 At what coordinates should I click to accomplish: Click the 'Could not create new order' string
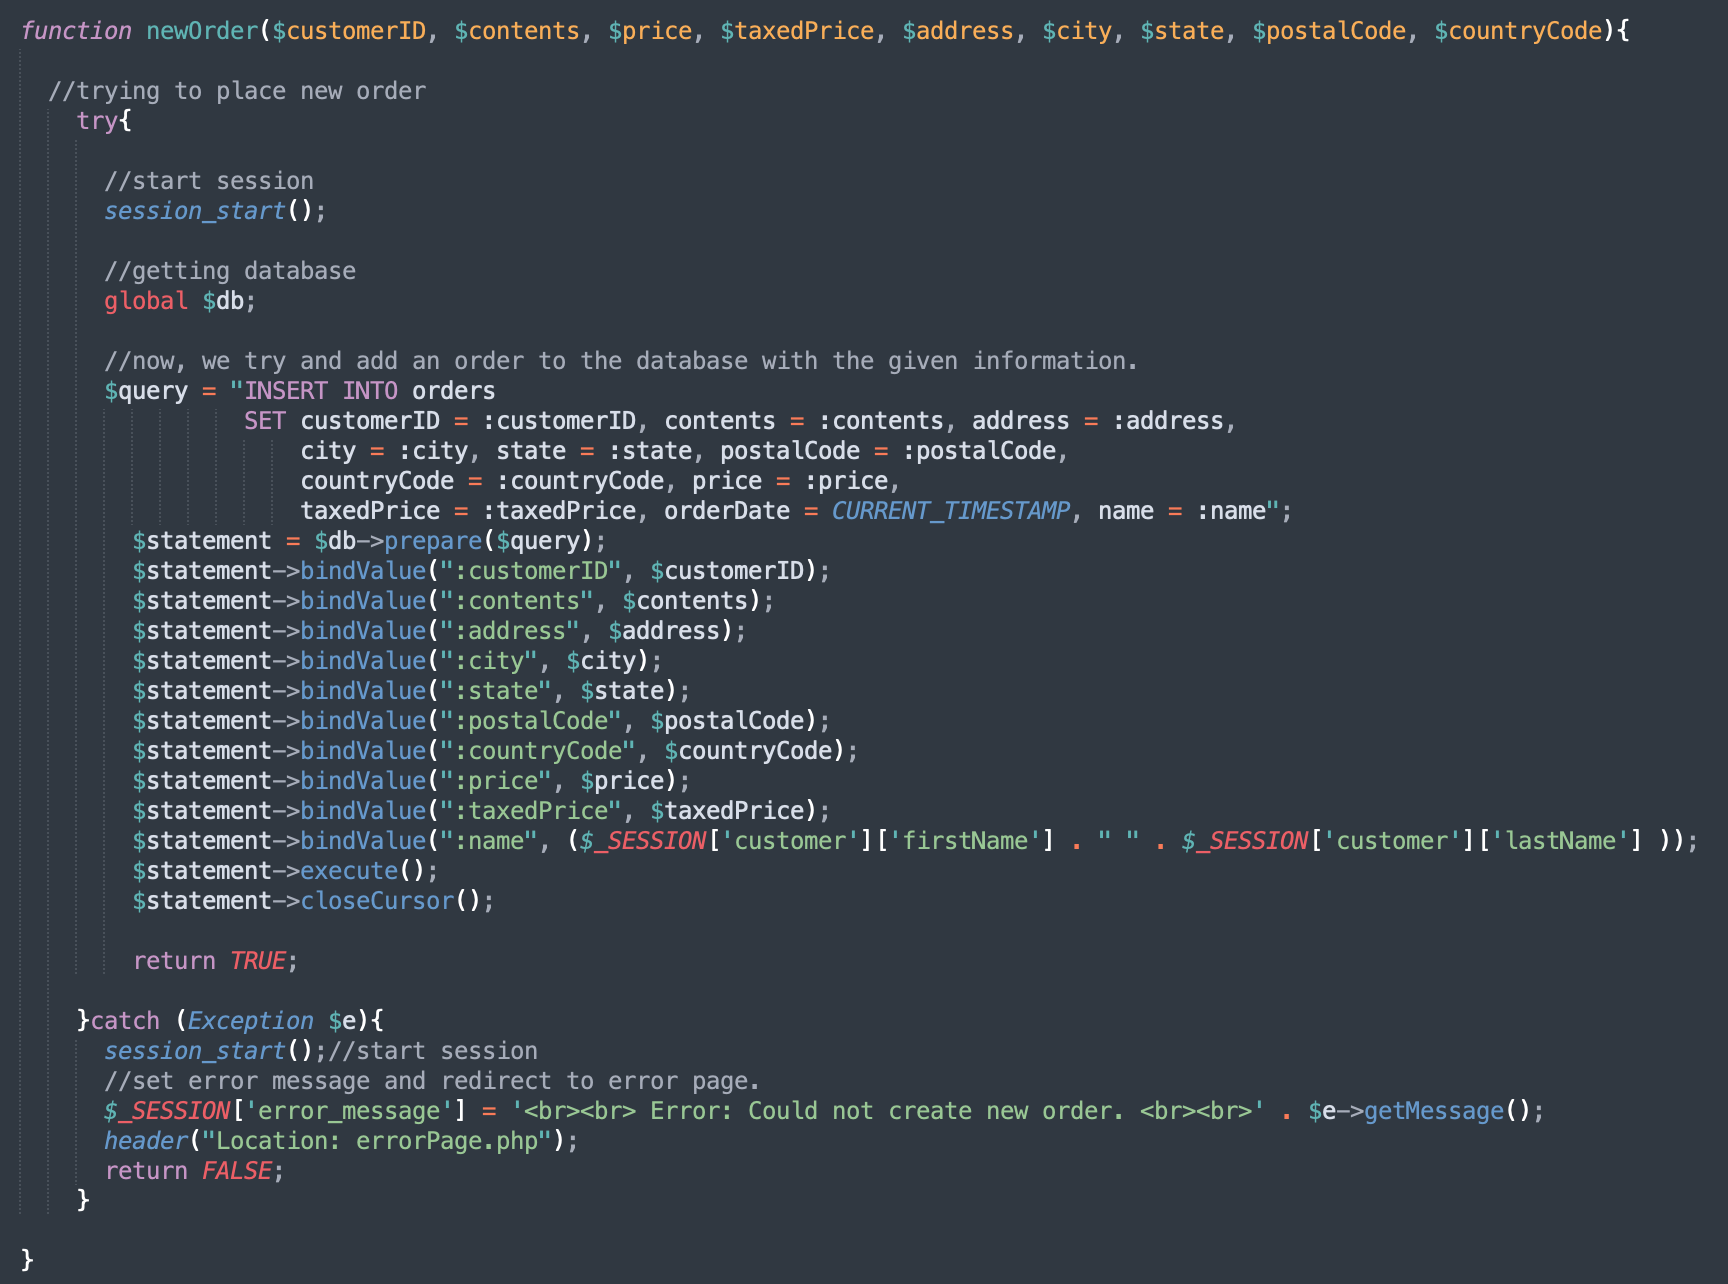tap(887, 1111)
